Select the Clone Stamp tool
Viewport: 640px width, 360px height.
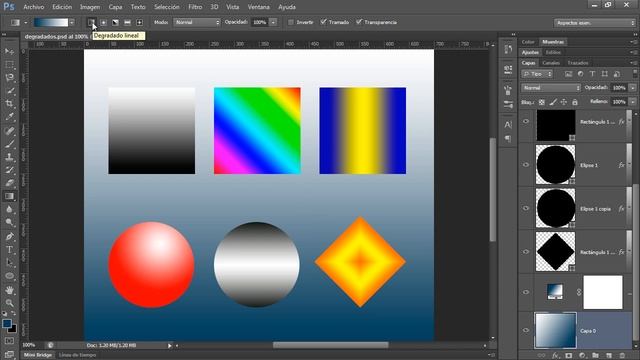point(9,157)
